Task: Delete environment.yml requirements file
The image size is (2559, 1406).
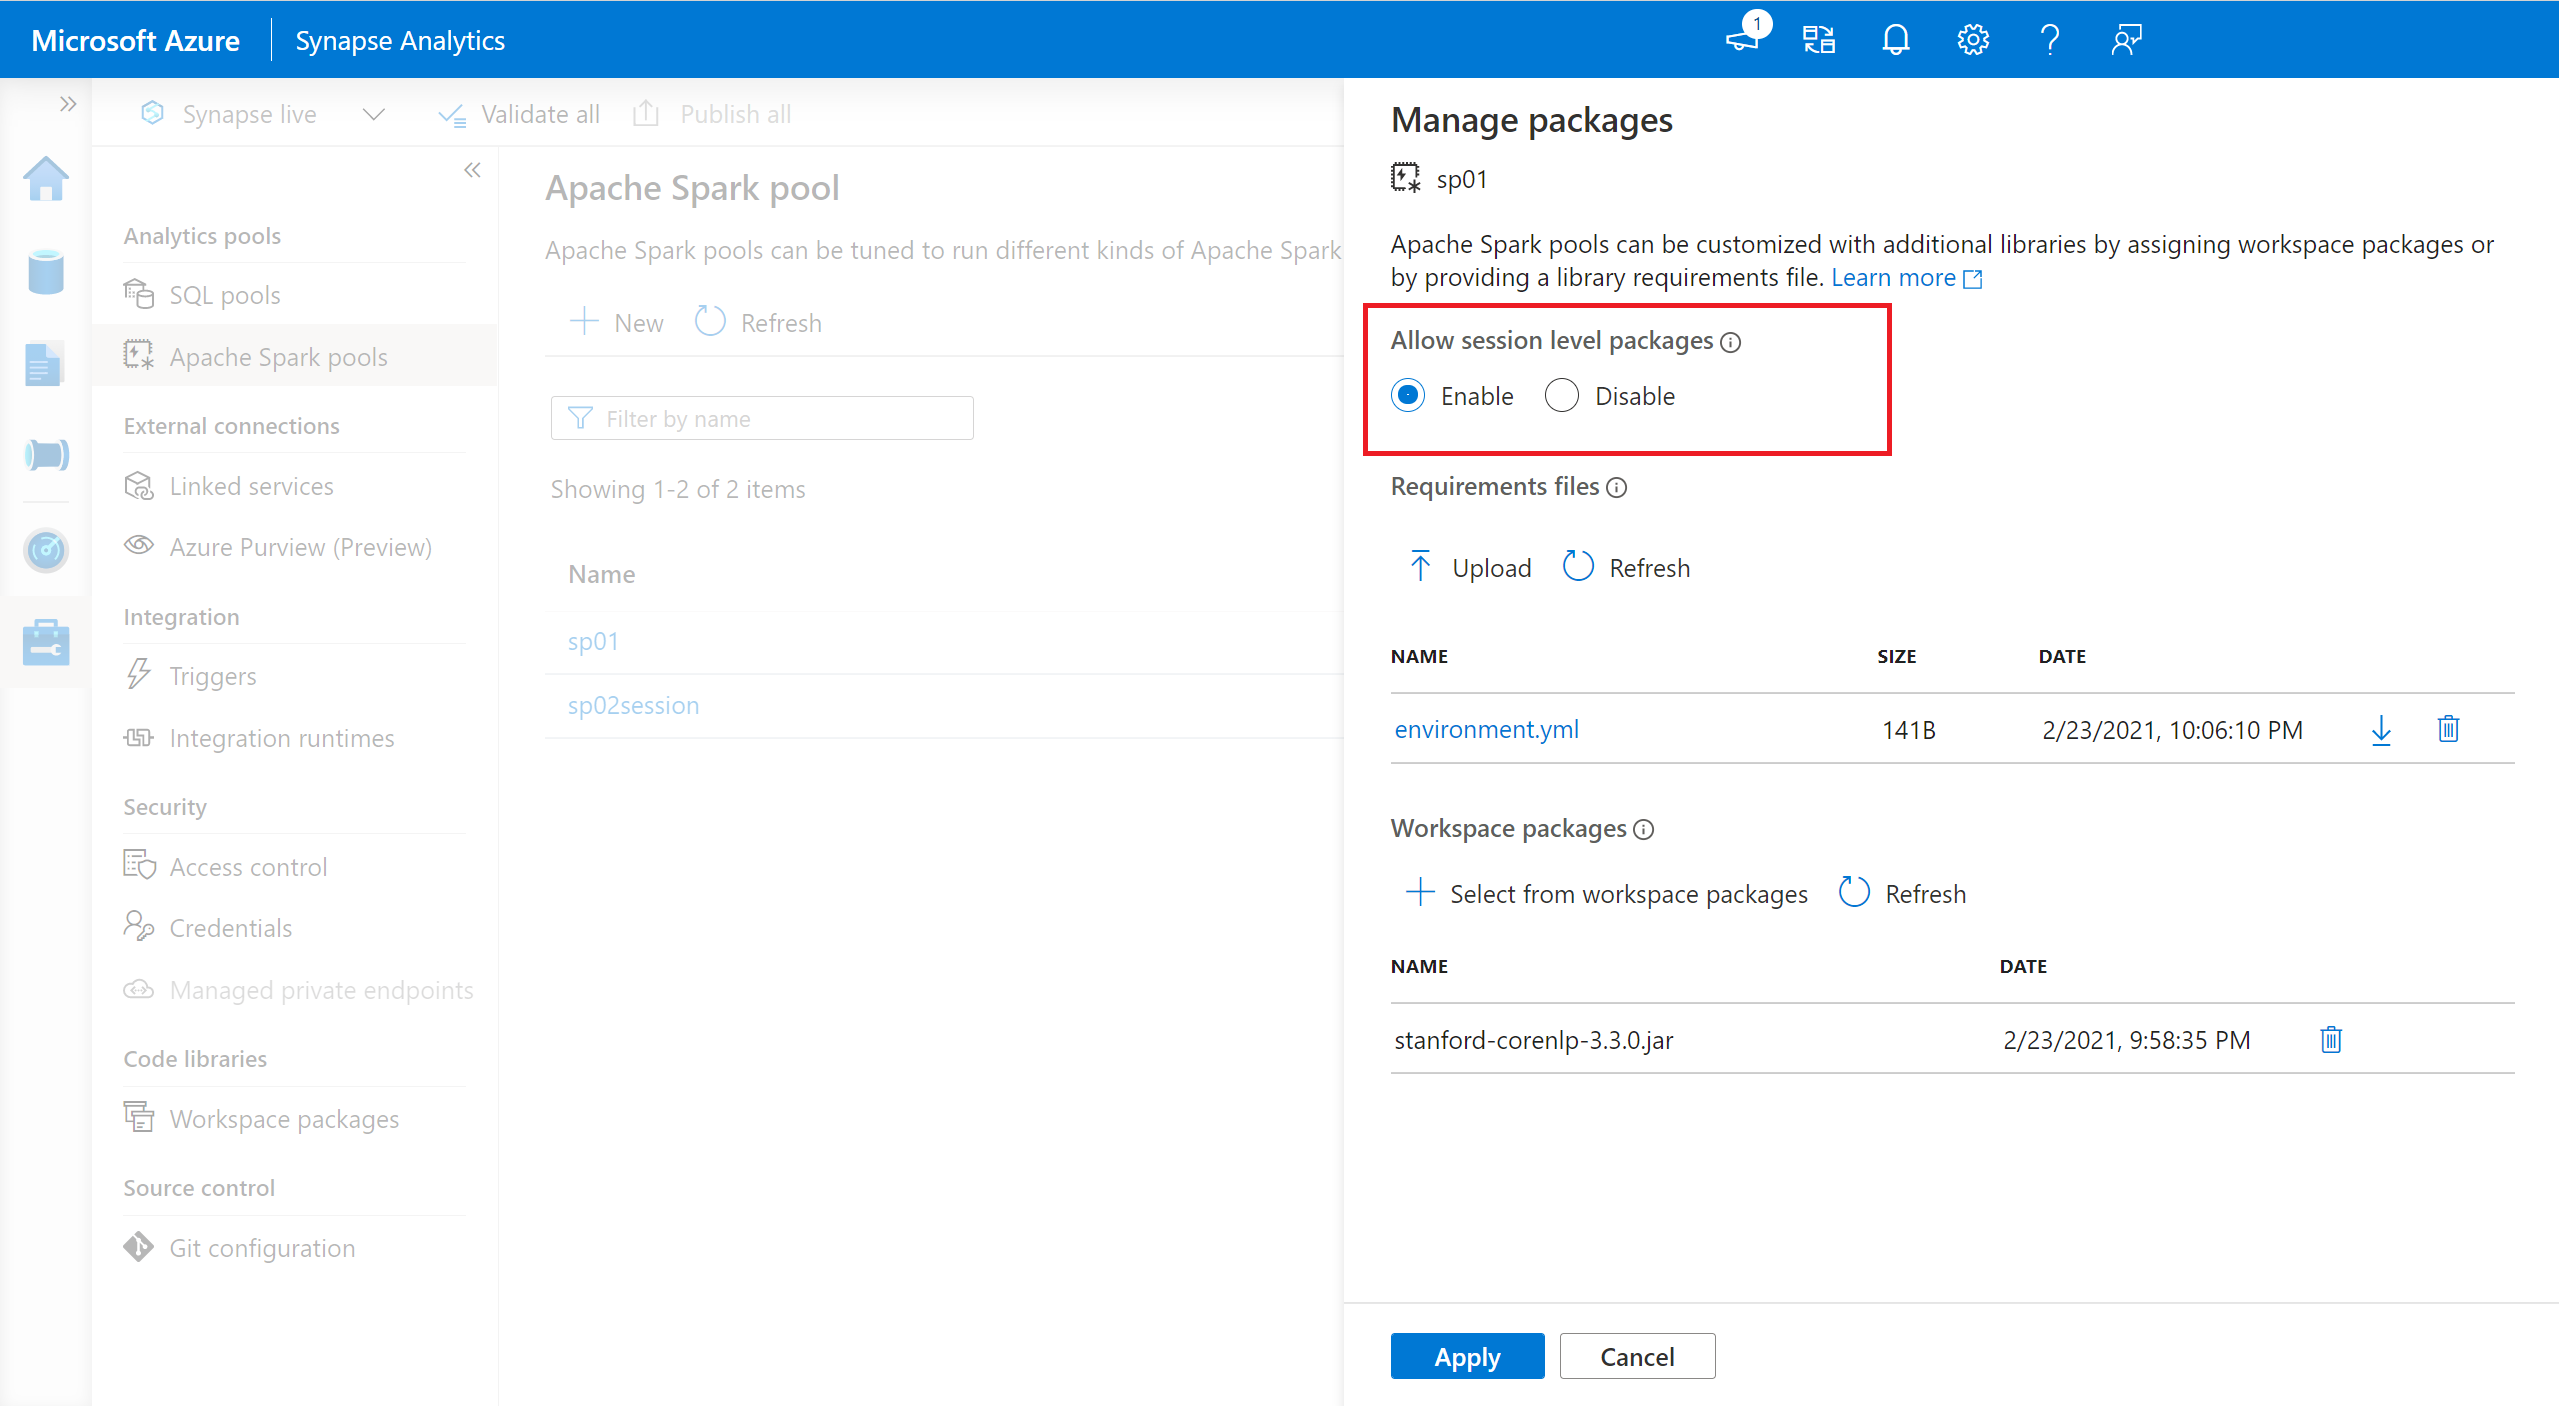Action: [x=2448, y=729]
